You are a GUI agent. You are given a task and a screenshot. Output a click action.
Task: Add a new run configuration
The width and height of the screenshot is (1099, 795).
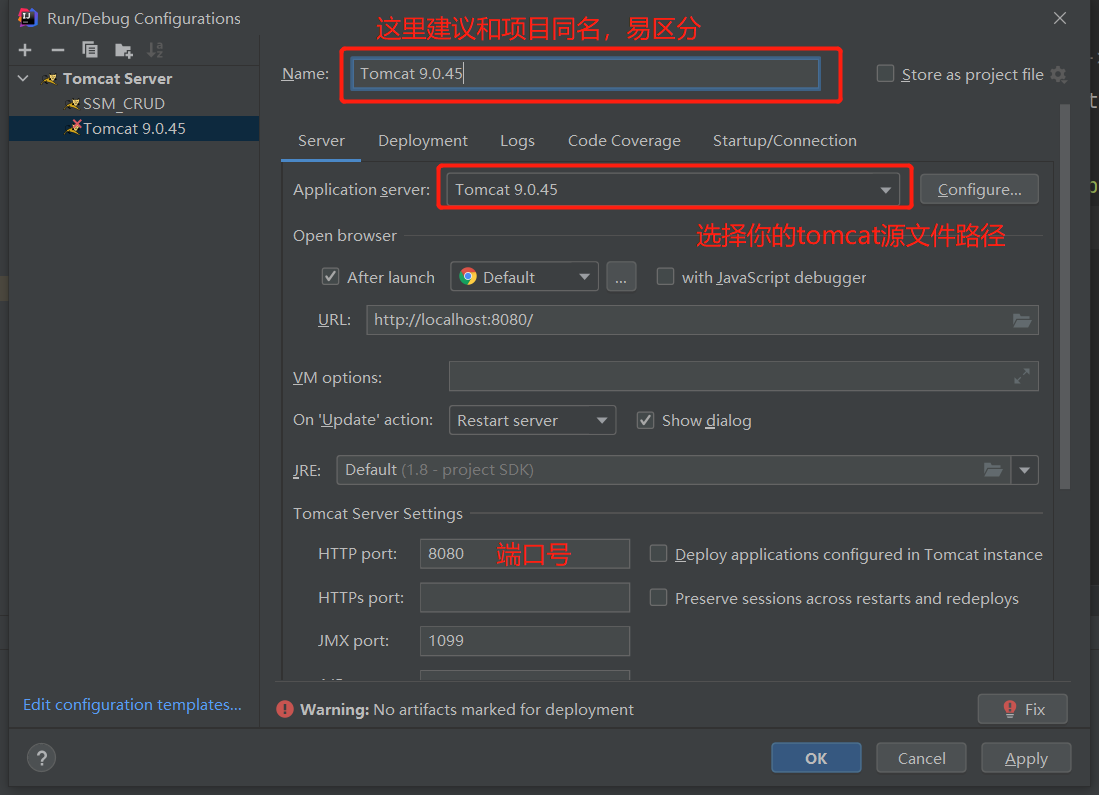pos(25,50)
